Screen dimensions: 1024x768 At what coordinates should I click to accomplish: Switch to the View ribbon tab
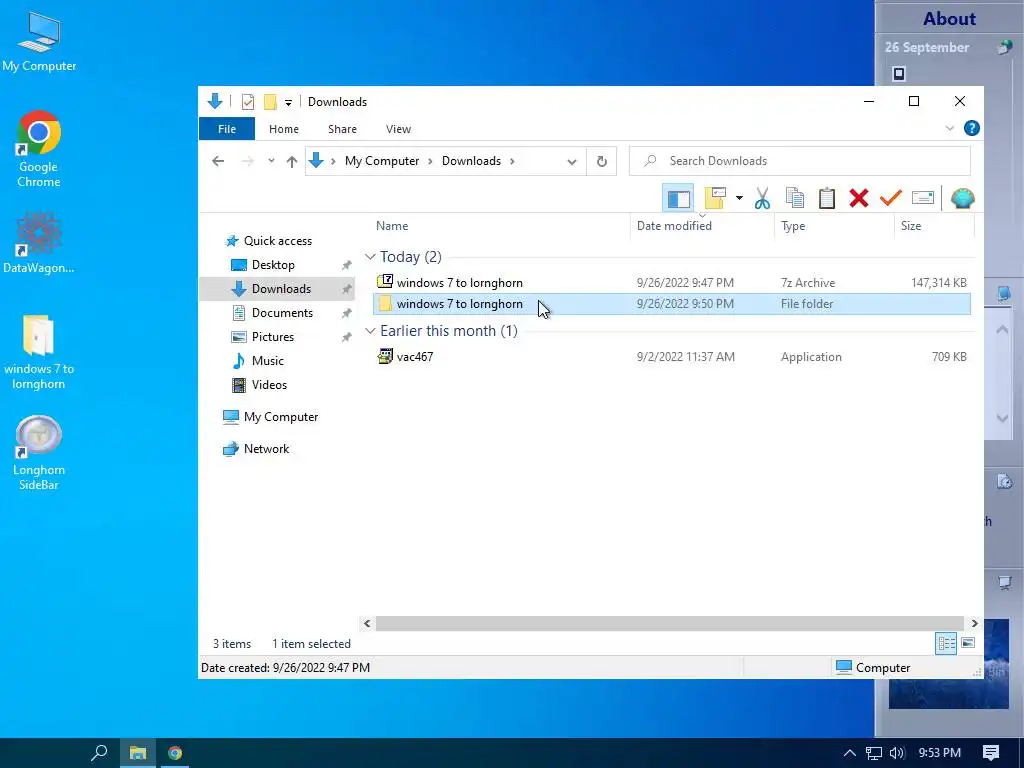pos(398,129)
